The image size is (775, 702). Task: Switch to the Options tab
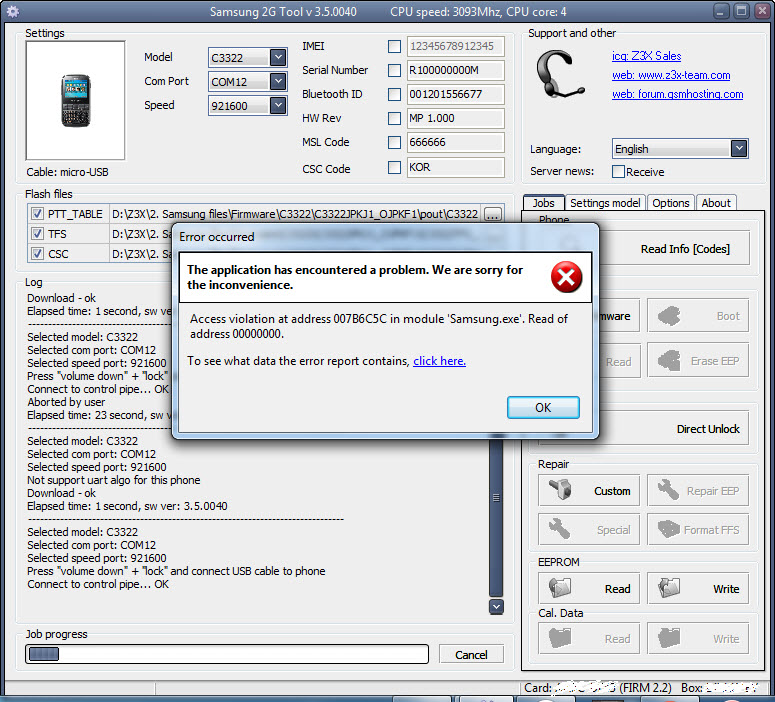pos(670,203)
